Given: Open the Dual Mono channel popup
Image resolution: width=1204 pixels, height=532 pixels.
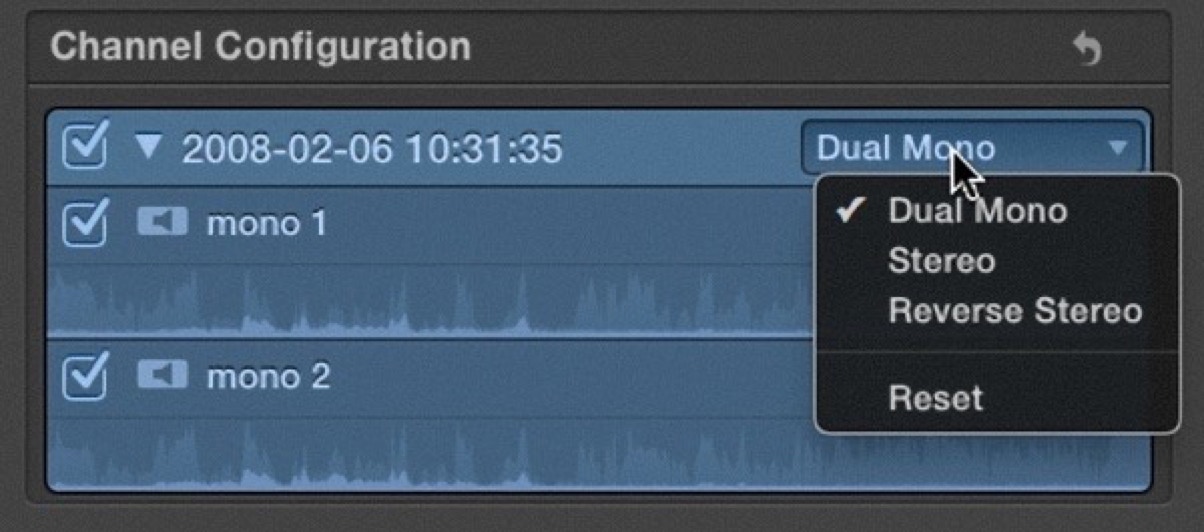Looking at the screenshot, I should pyautogui.click(x=972, y=149).
